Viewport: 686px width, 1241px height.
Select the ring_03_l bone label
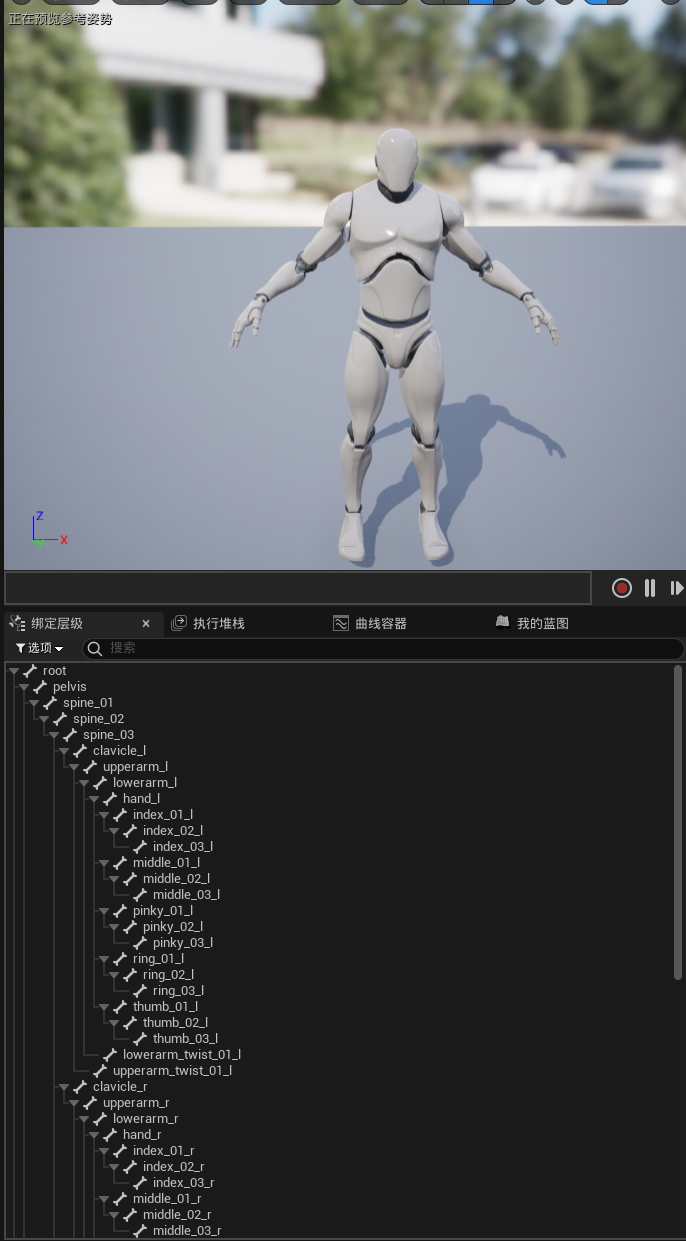coord(179,991)
